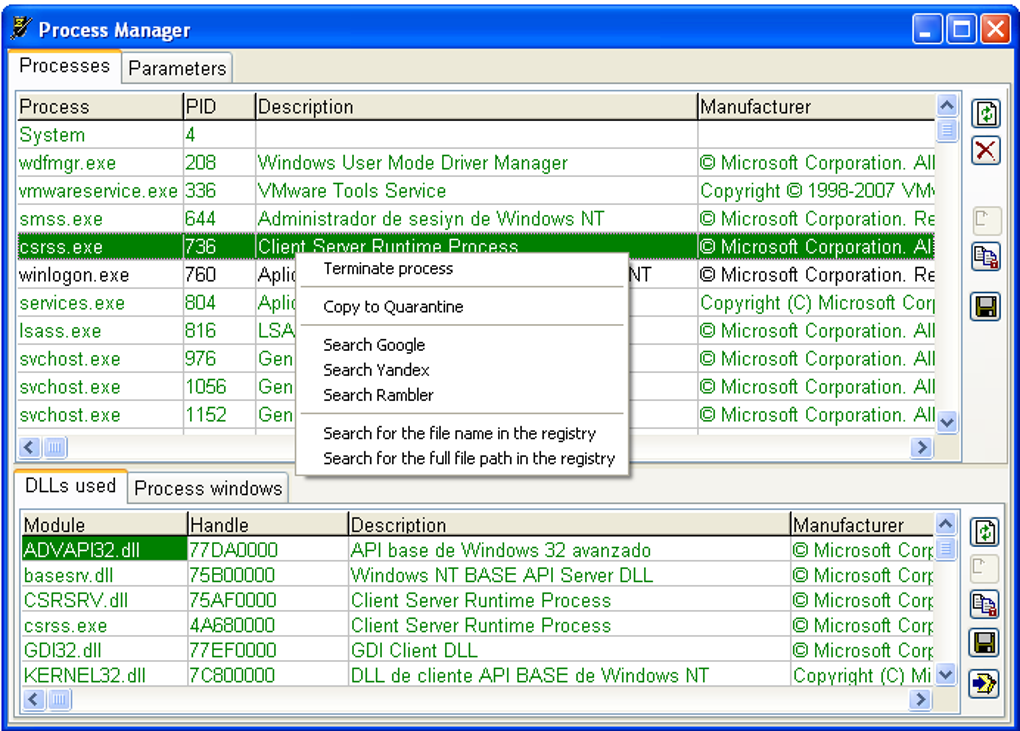The image size is (1020, 731).
Task: Click the save floppy icon beside the DLL list
Action: click(x=984, y=643)
